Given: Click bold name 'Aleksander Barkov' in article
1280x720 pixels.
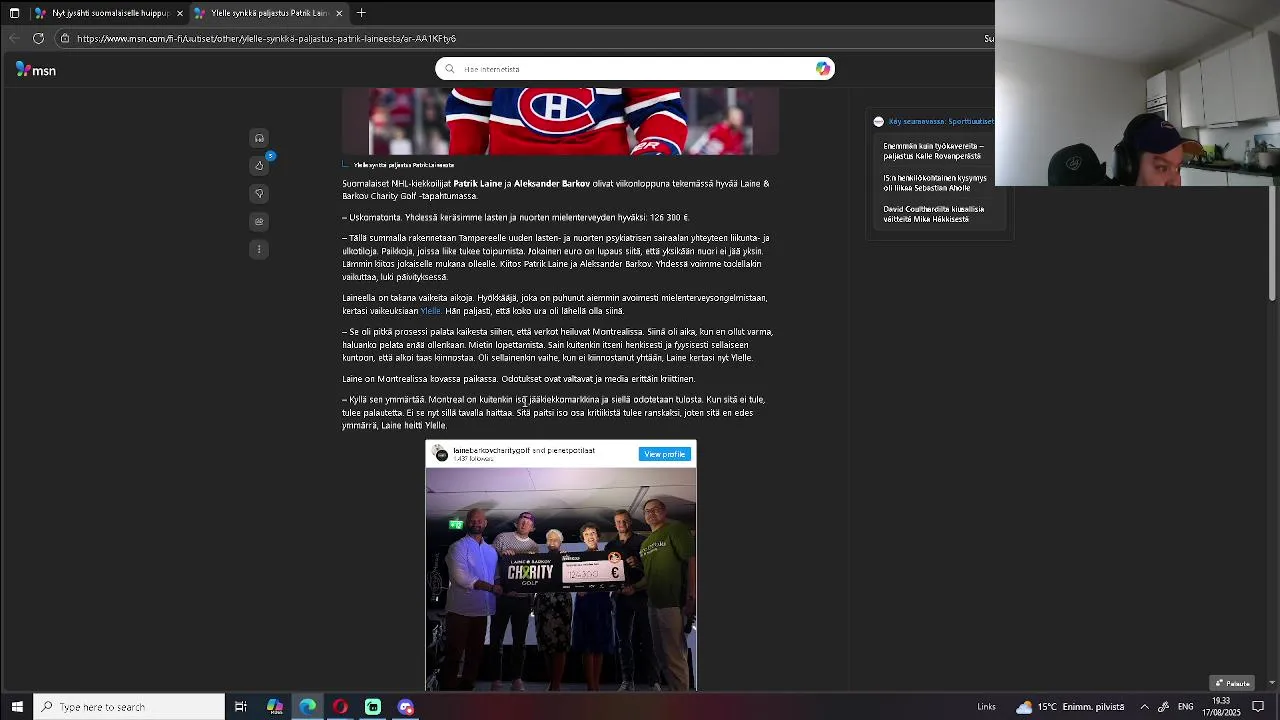Looking at the screenshot, I should [x=552, y=184].
